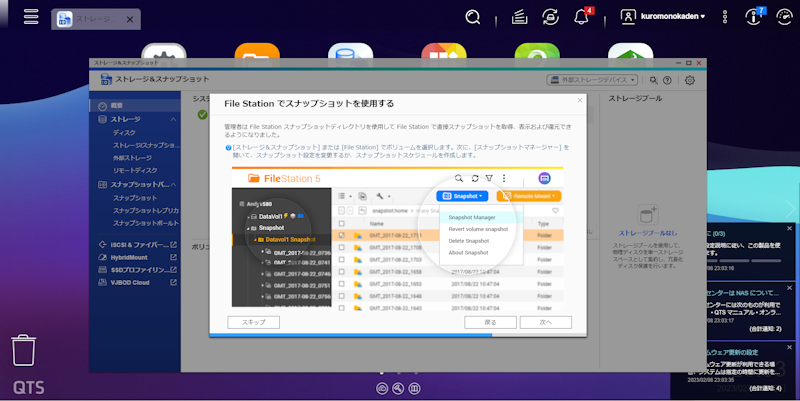
Task: Select 概要 in the sidebar
Action: [135, 106]
